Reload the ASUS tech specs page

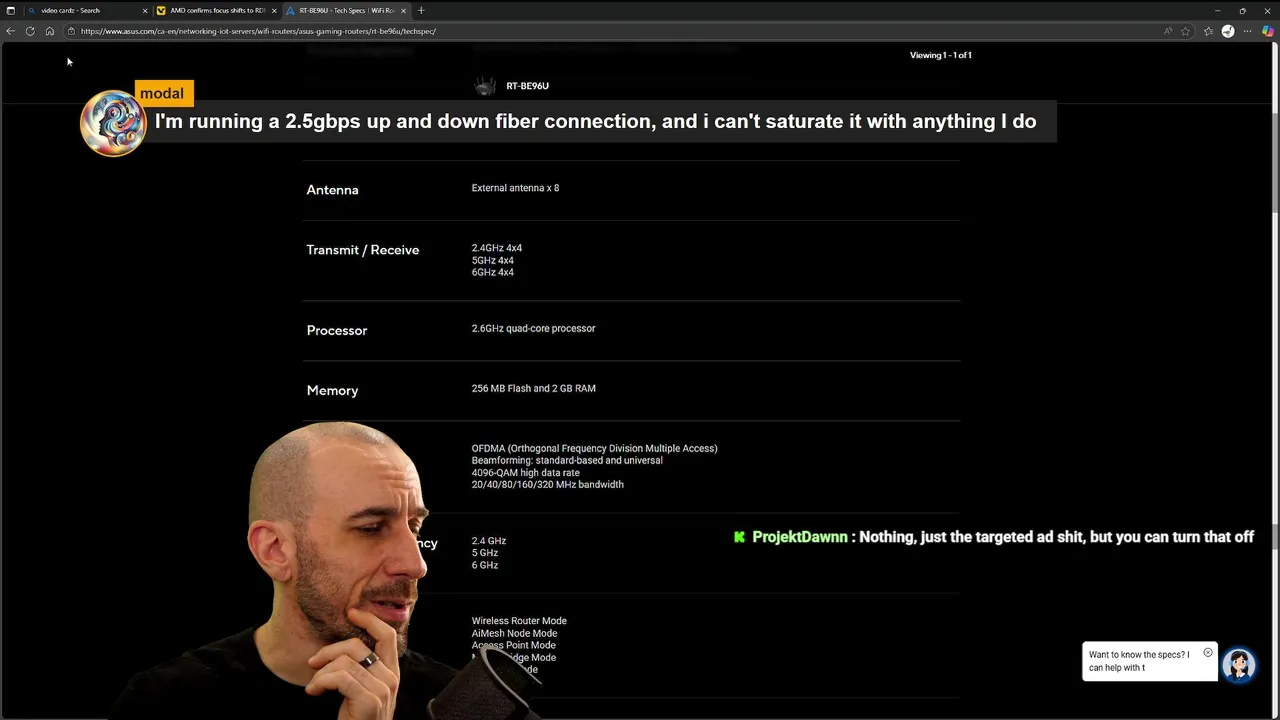(x=30, y=31)
